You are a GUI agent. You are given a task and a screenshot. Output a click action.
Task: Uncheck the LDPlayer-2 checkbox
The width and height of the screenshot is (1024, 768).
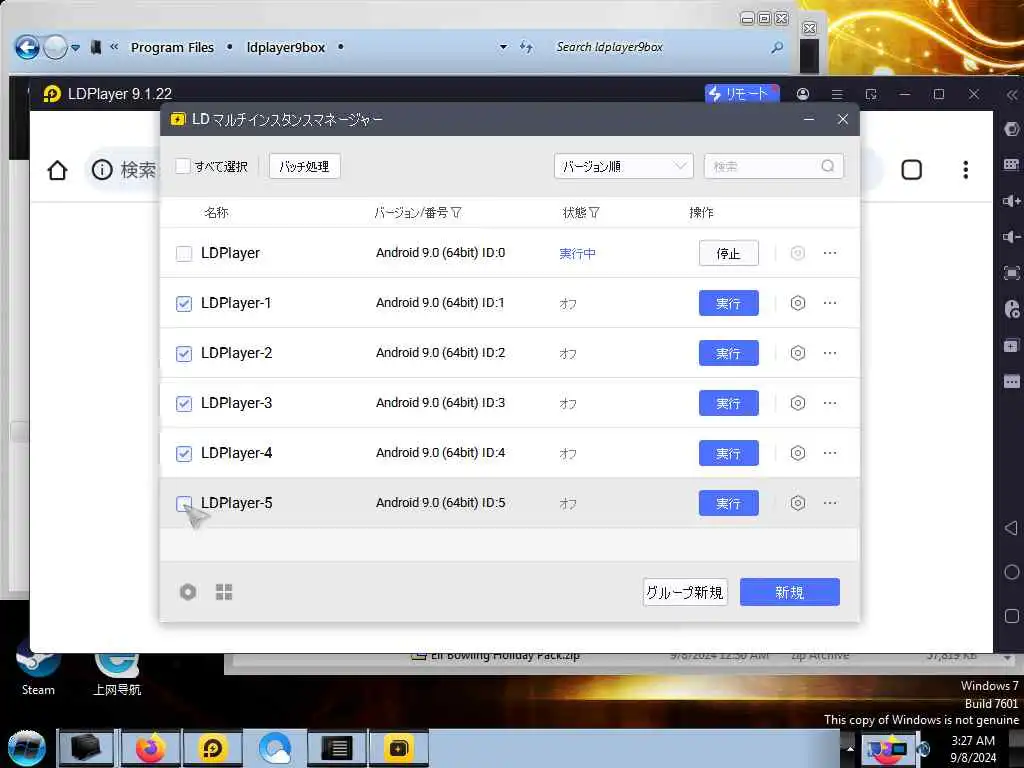[x=184, y=353]
